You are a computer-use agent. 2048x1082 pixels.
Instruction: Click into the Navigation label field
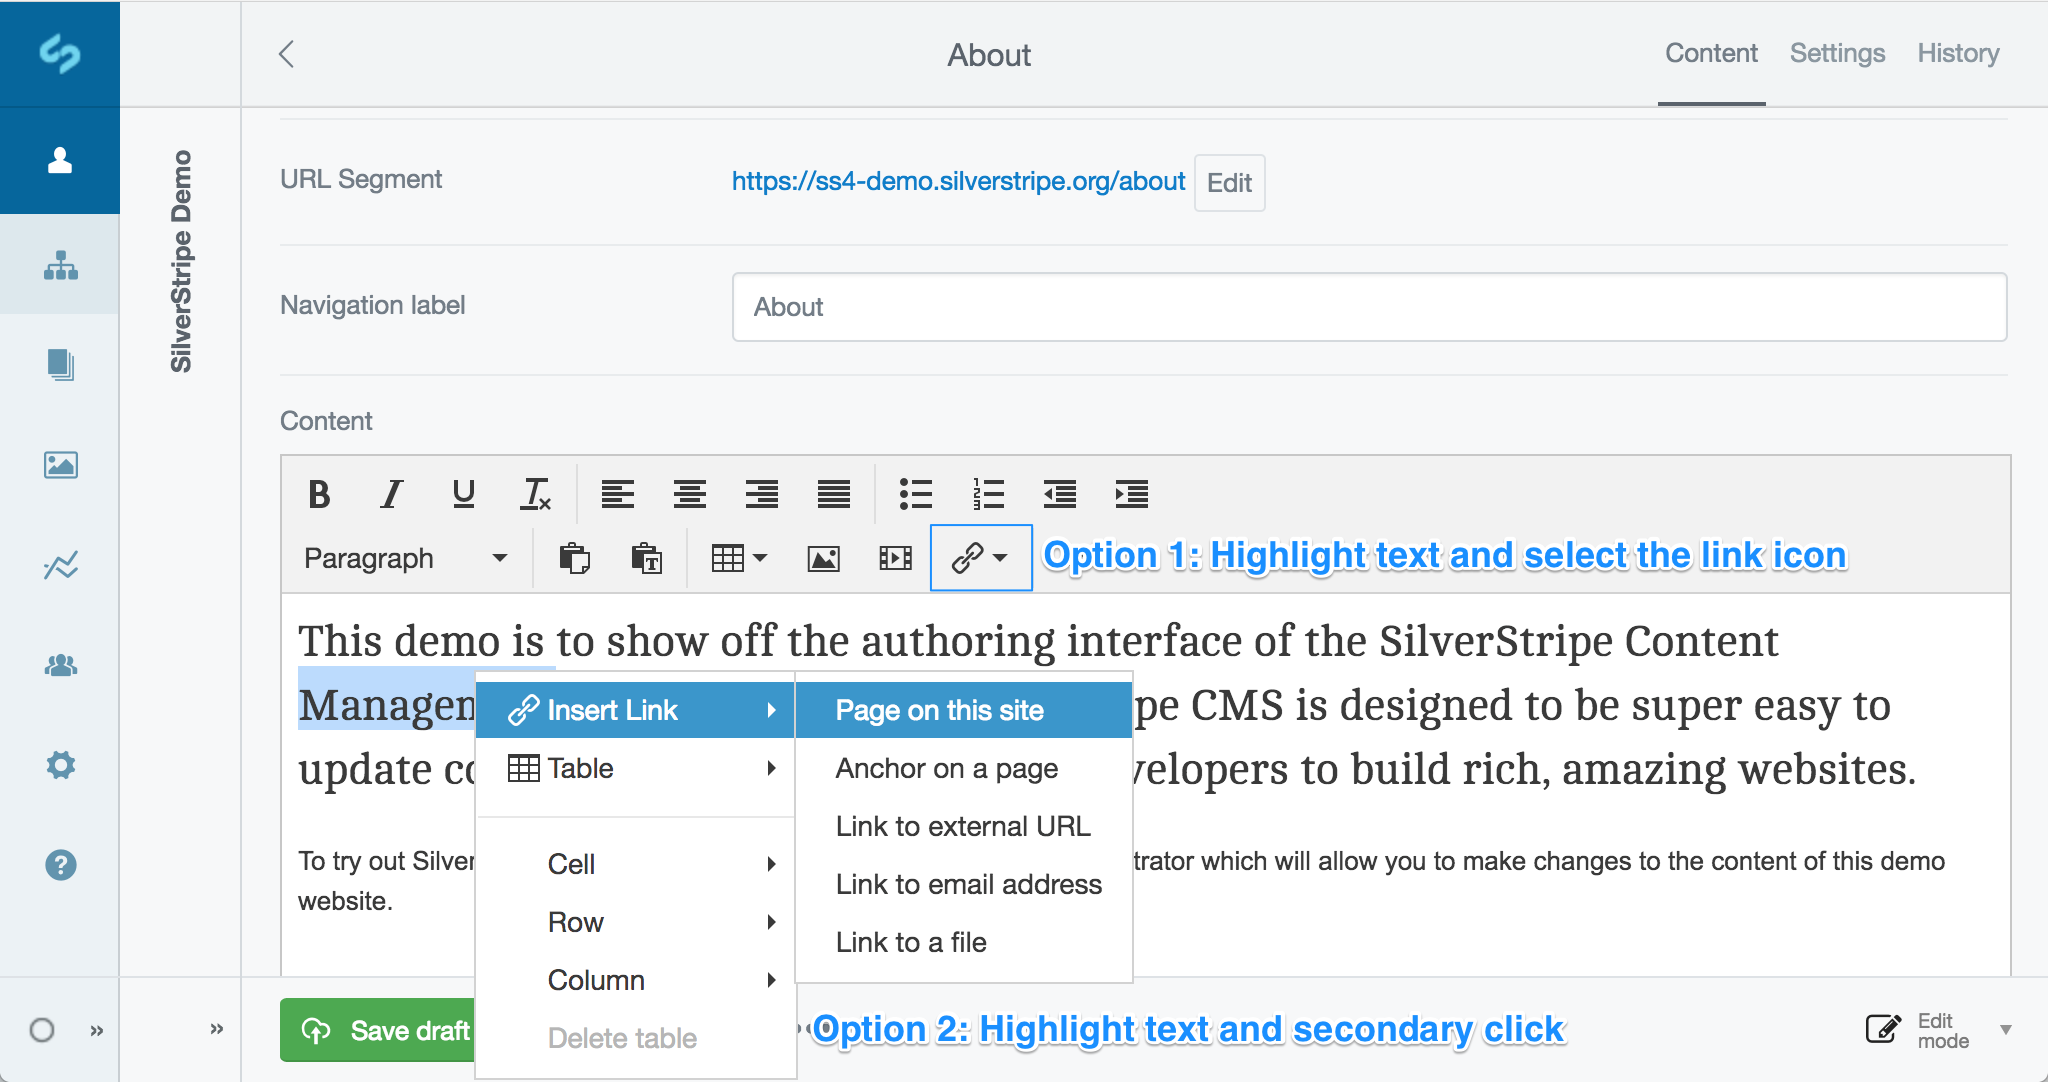tap(1368, 307)
